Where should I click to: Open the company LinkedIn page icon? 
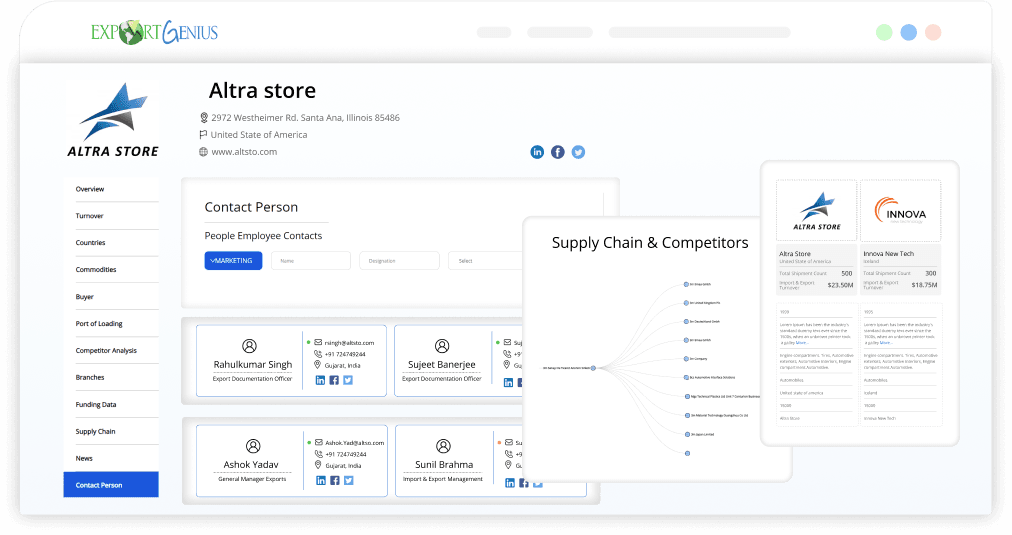[x=537, y=152]
